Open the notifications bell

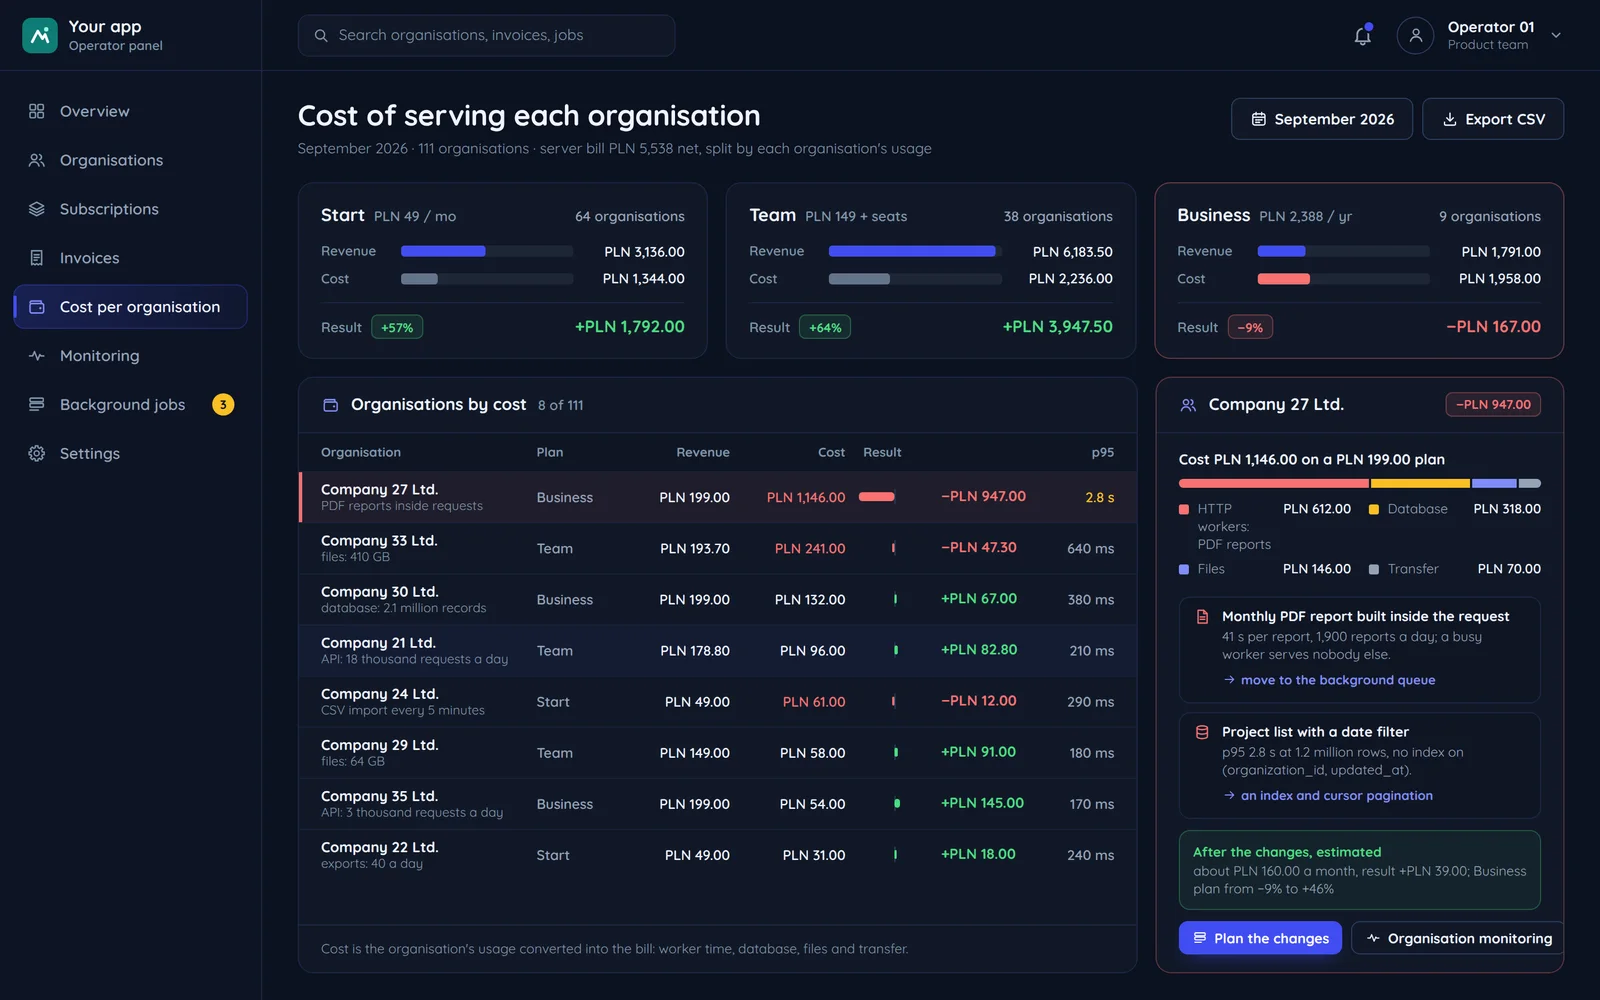1362,36
